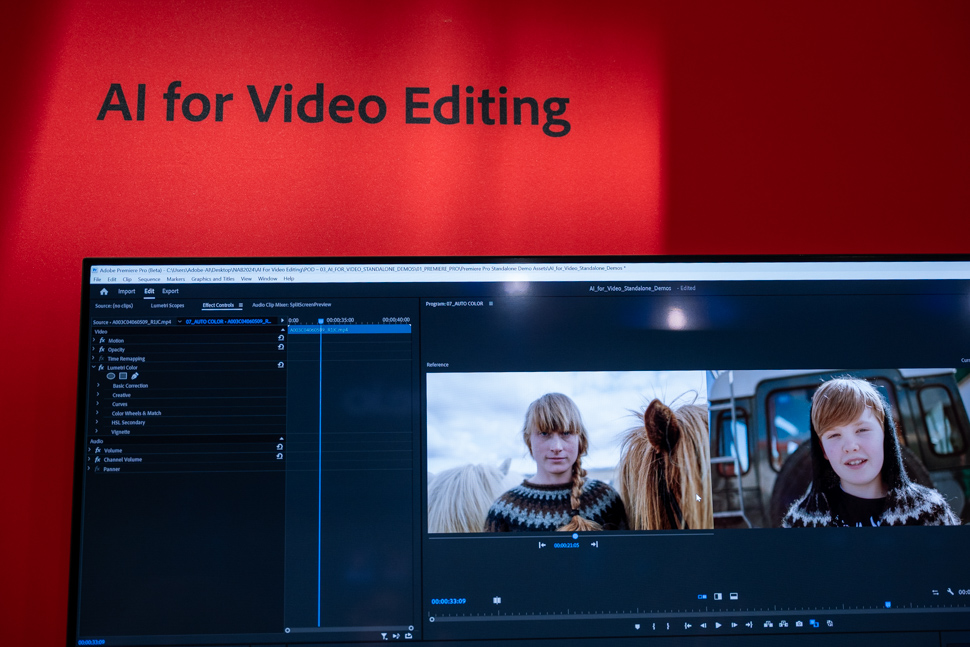Play the Program monitor sequence
Viewport: 970px width, 647px height.
[718, 625]
